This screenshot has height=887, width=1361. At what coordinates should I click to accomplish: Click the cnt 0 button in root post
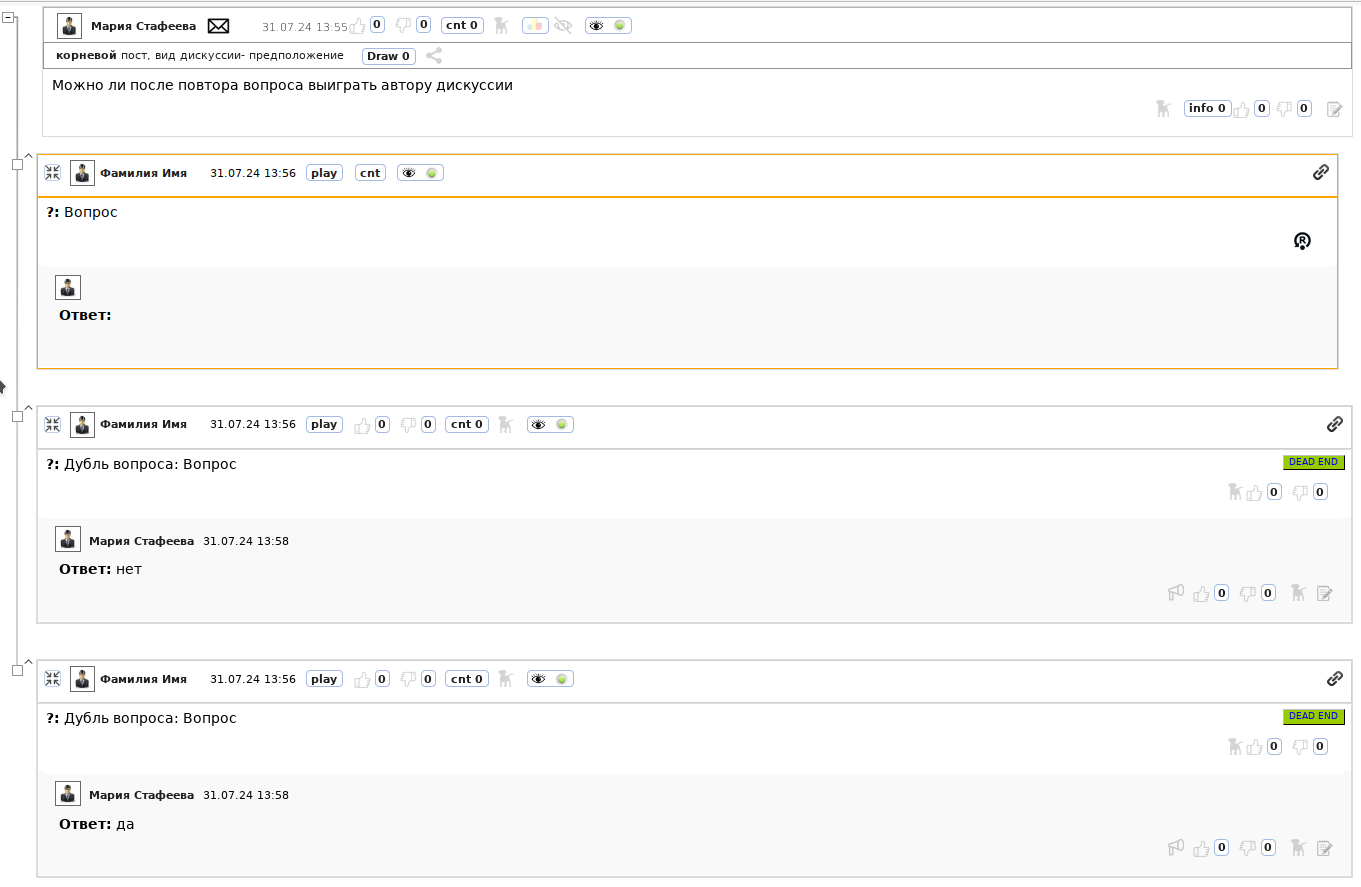coord(462,26)
